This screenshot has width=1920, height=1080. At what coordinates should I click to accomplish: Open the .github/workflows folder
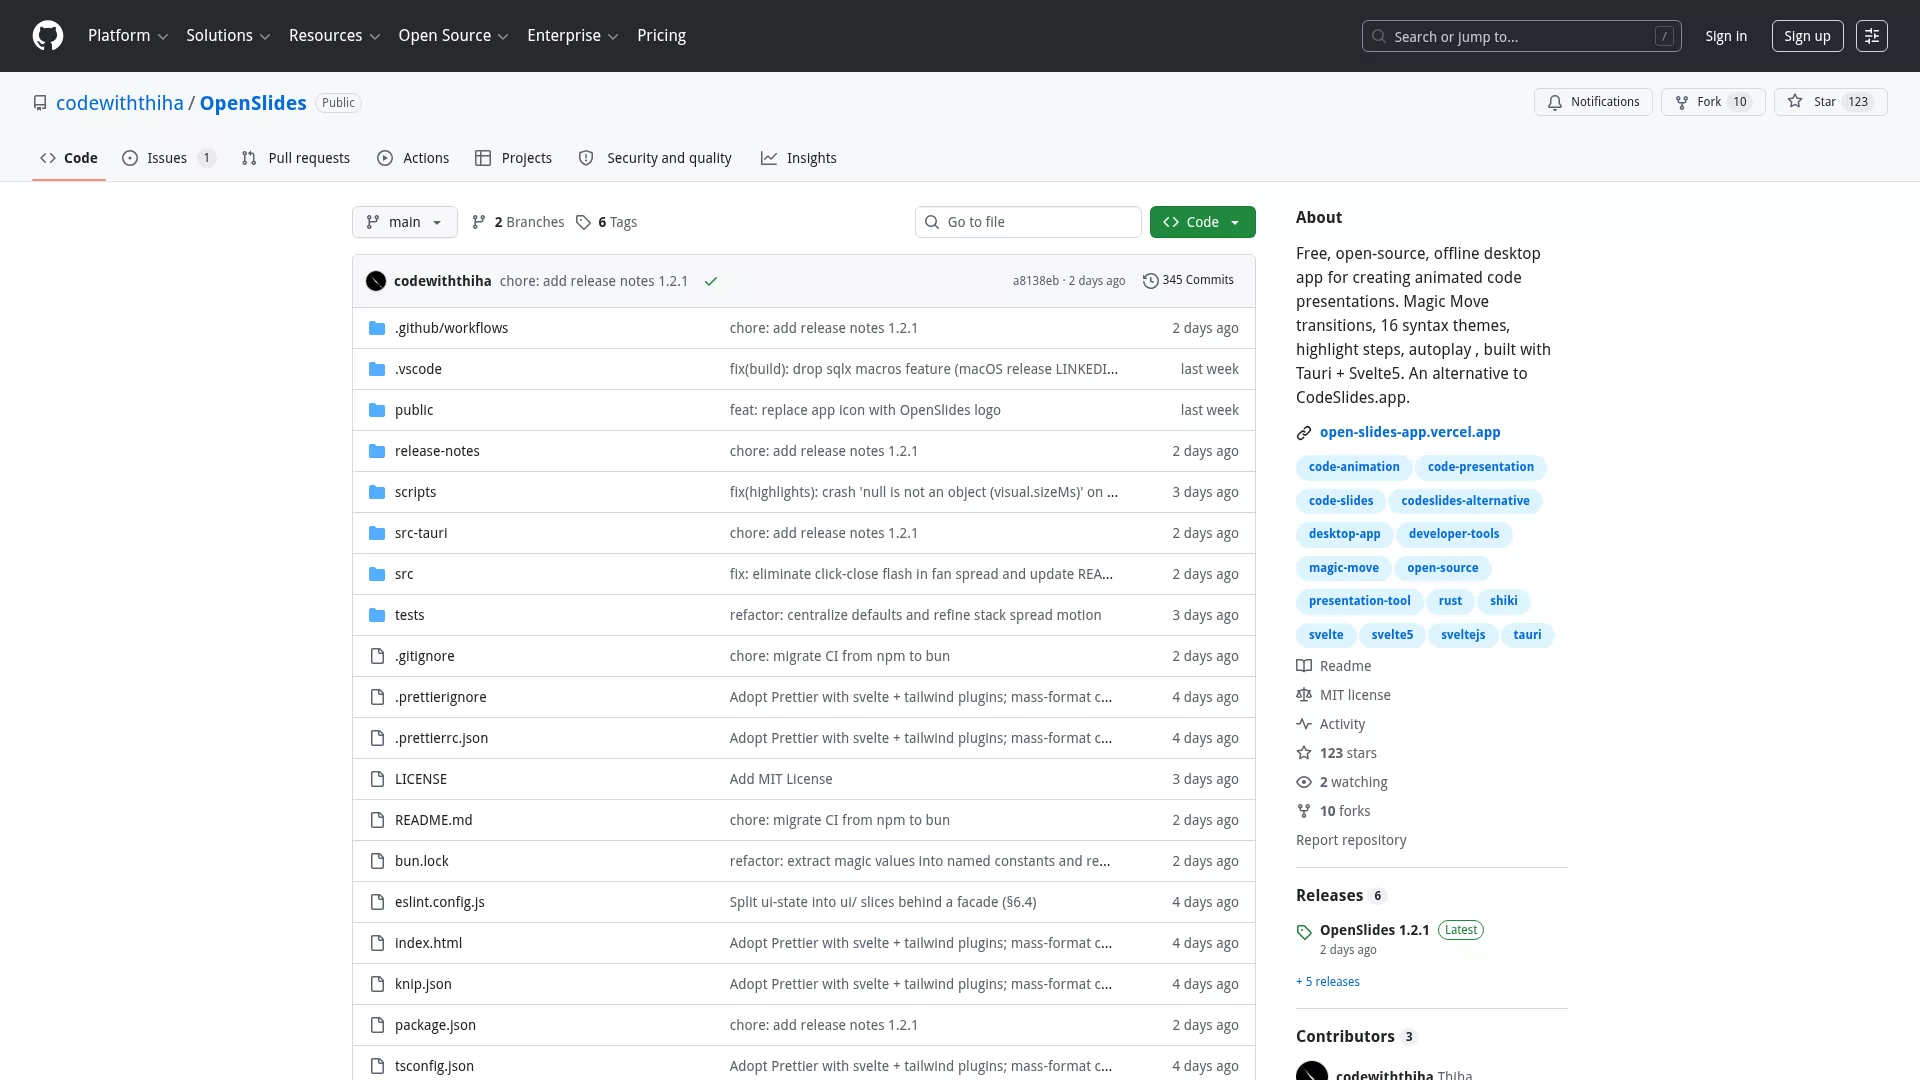click(451, 328)
